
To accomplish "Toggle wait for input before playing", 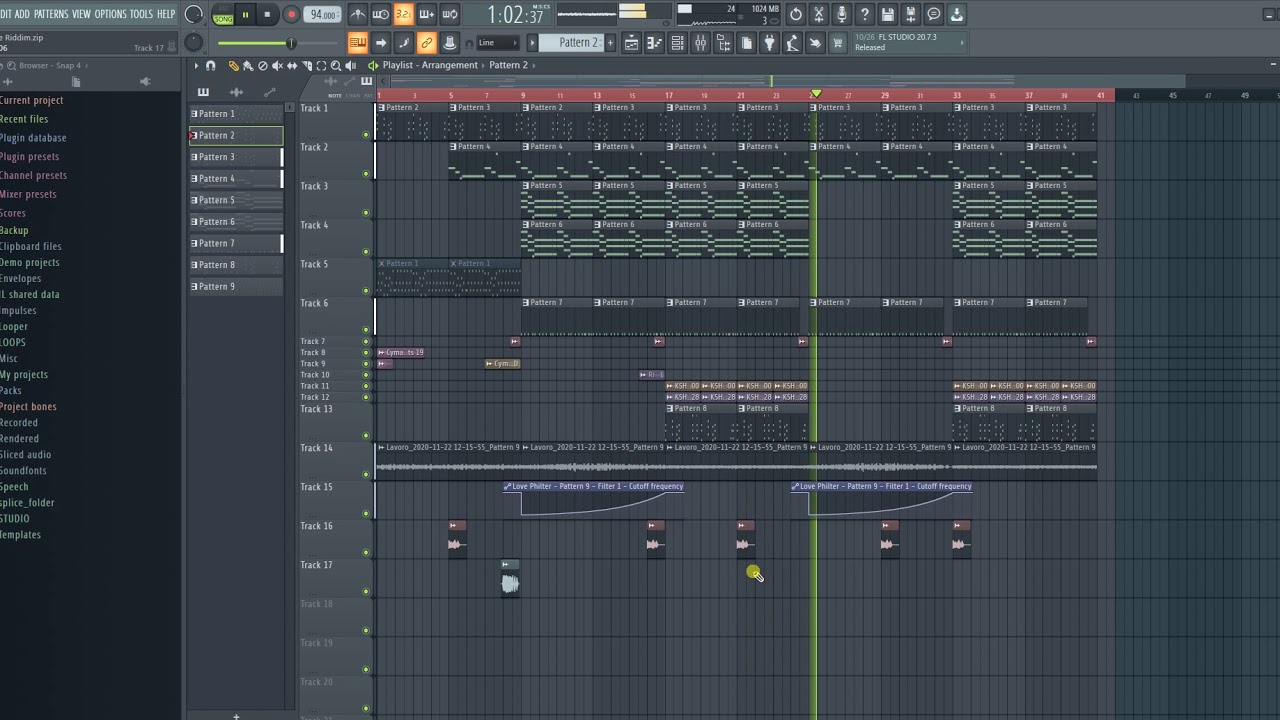I will [x=381, y=14].
